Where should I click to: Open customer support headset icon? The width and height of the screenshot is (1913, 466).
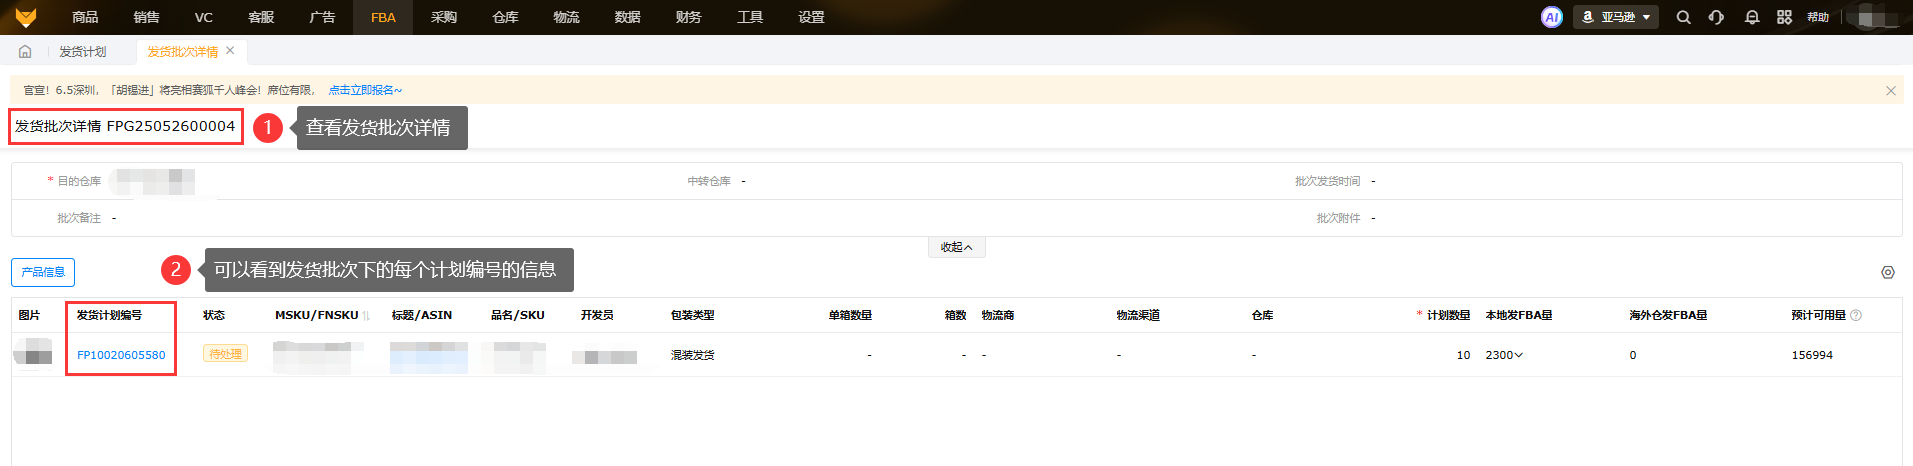point(1717,17)
